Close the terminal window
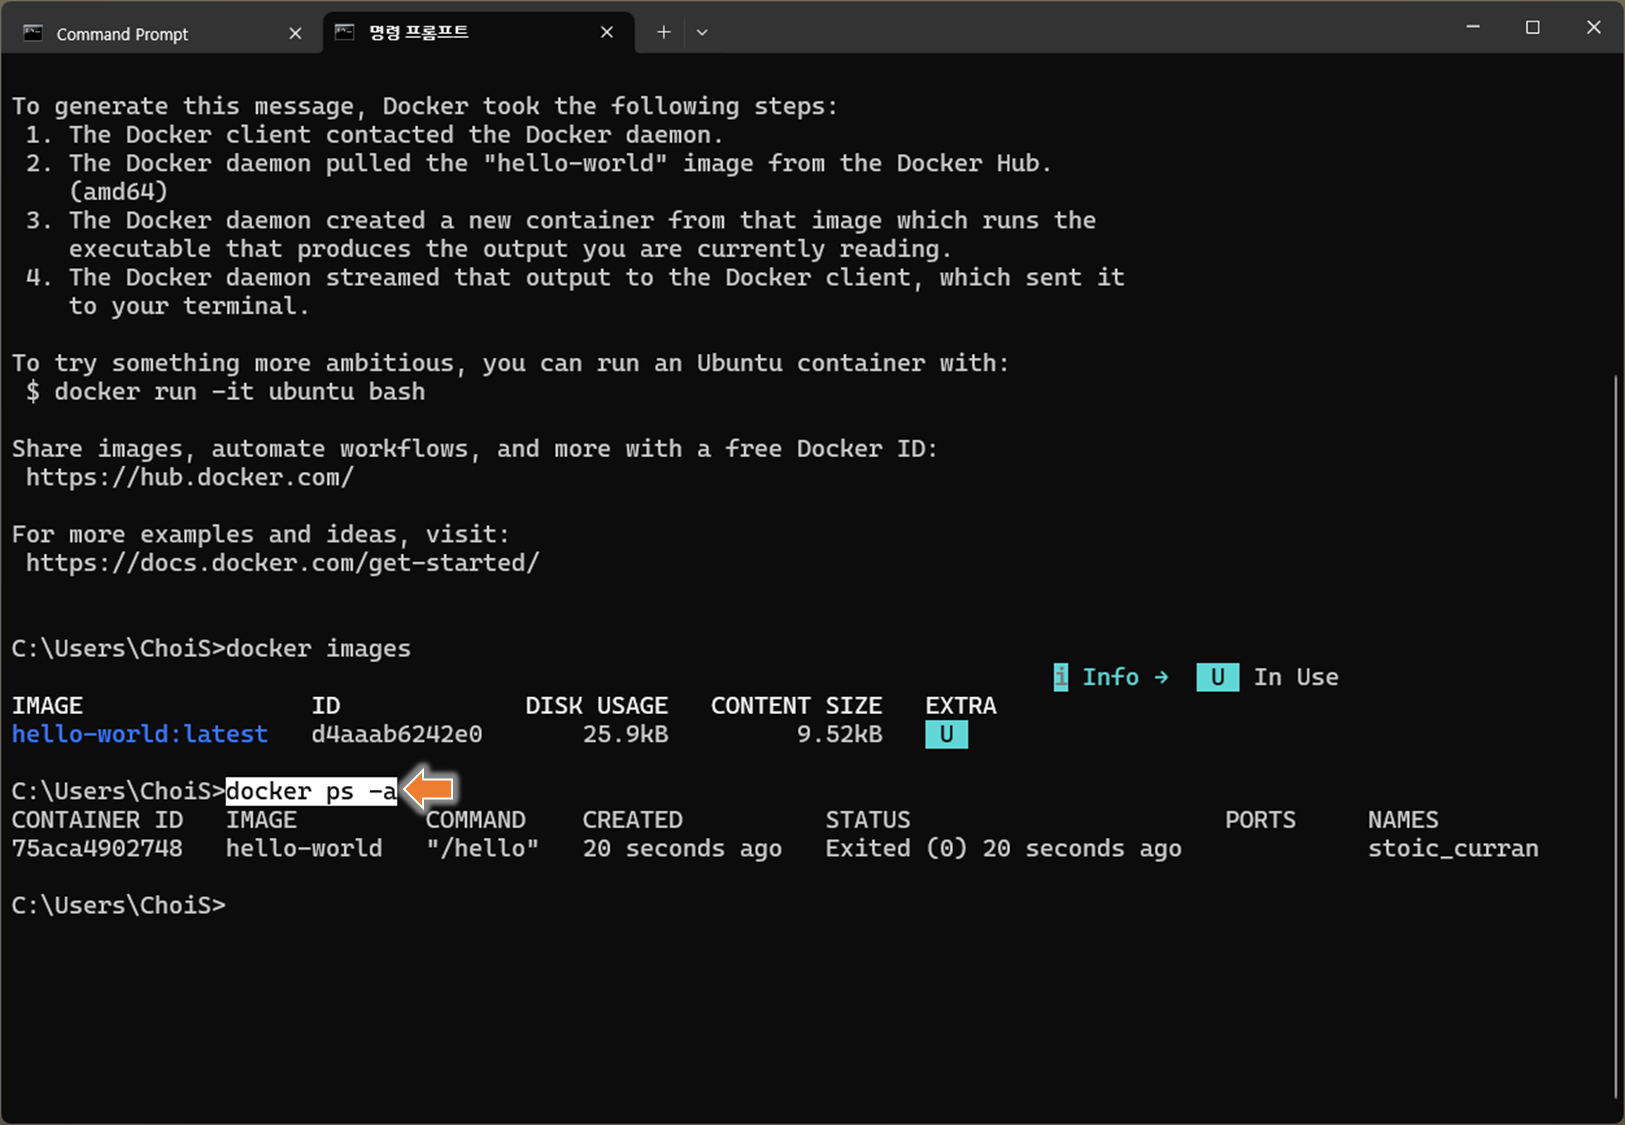 click(1594, 27)
